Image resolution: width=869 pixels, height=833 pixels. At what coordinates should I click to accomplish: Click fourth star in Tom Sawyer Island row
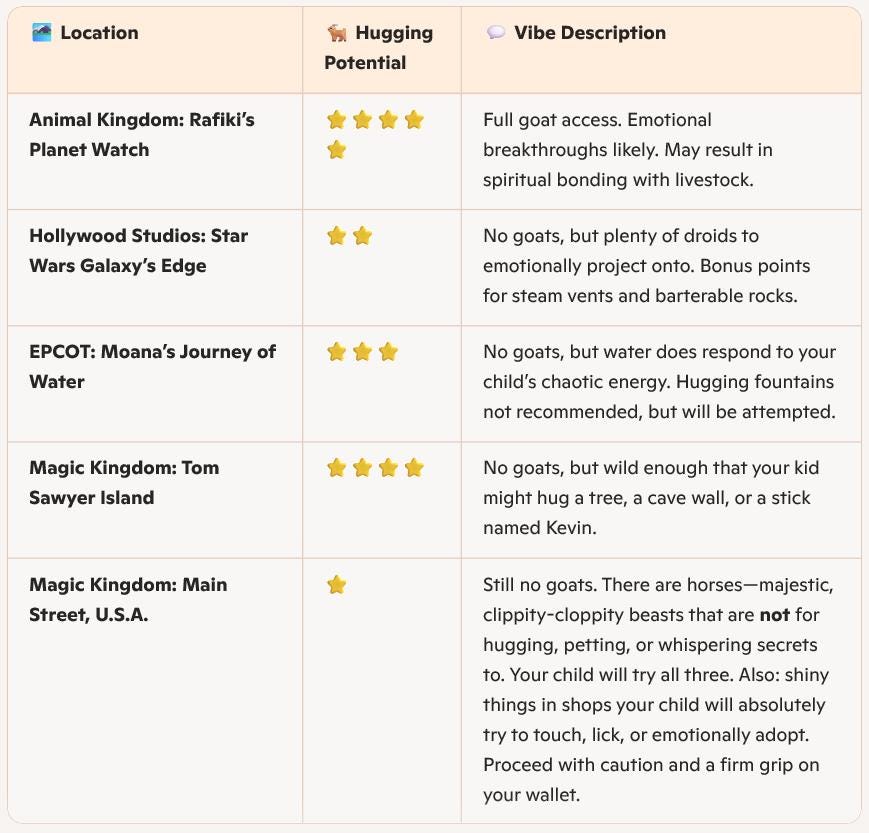click(414, 468)
